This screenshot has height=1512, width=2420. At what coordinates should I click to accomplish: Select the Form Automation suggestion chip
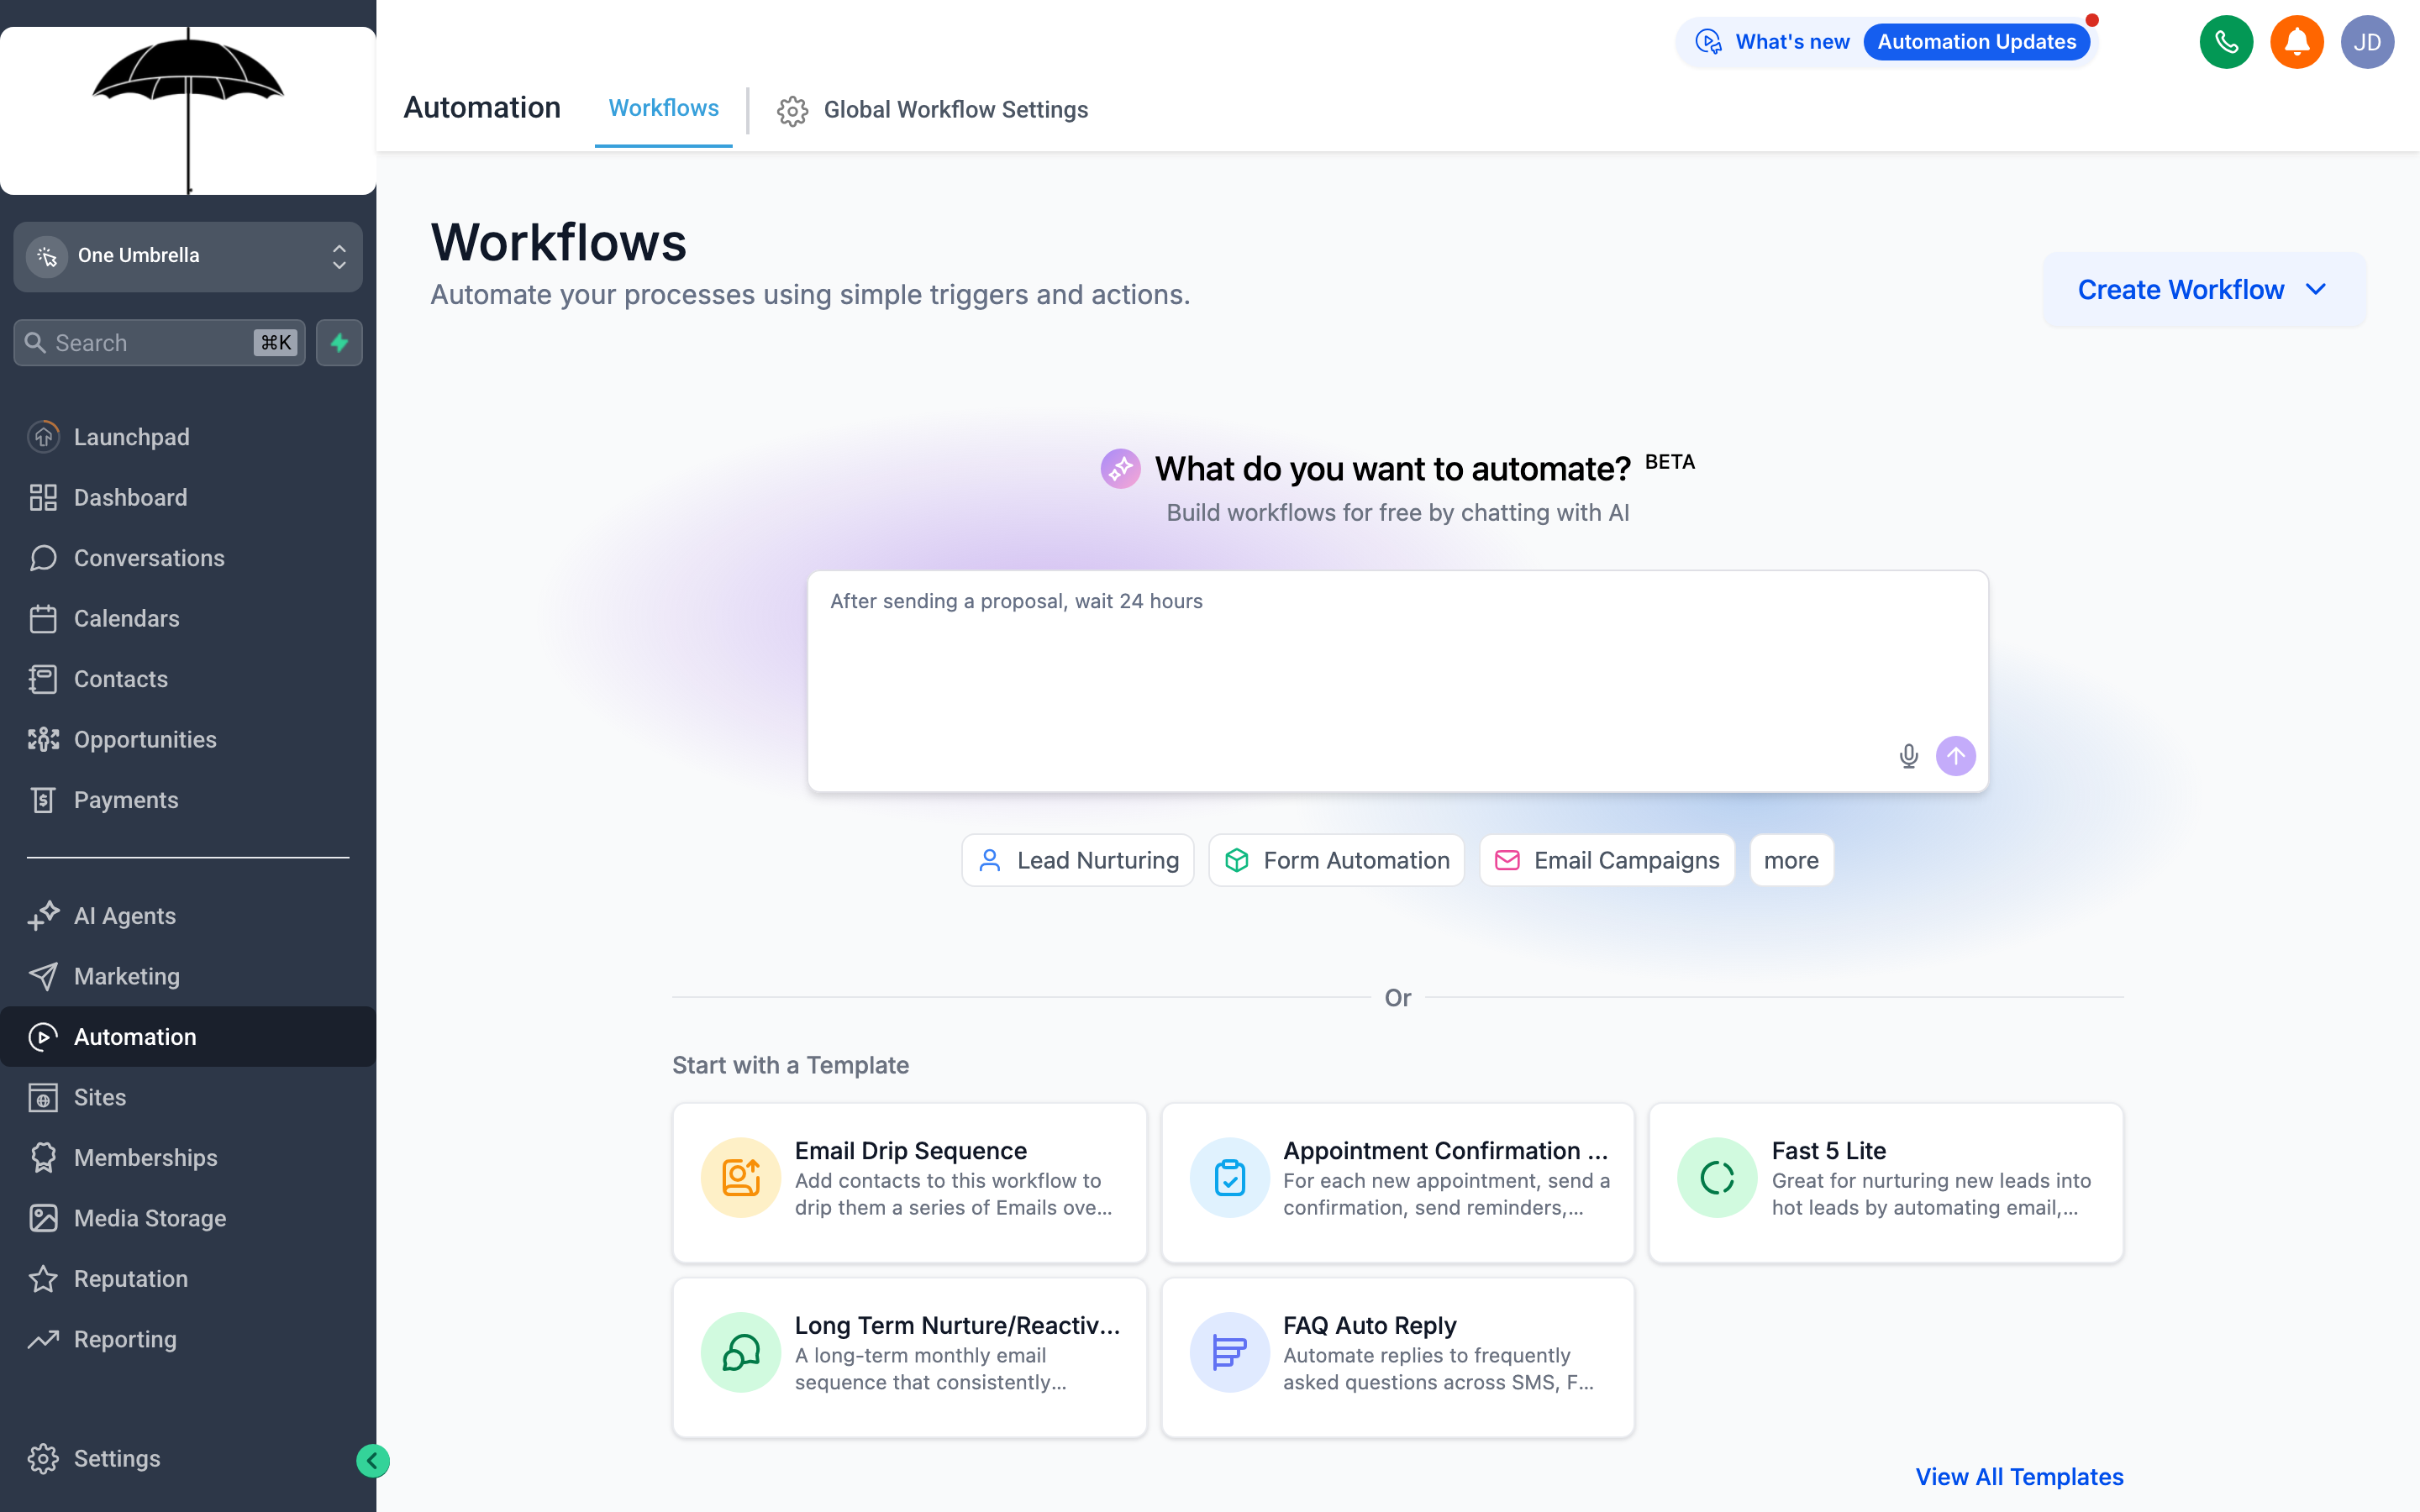[x=1336, y=860]
